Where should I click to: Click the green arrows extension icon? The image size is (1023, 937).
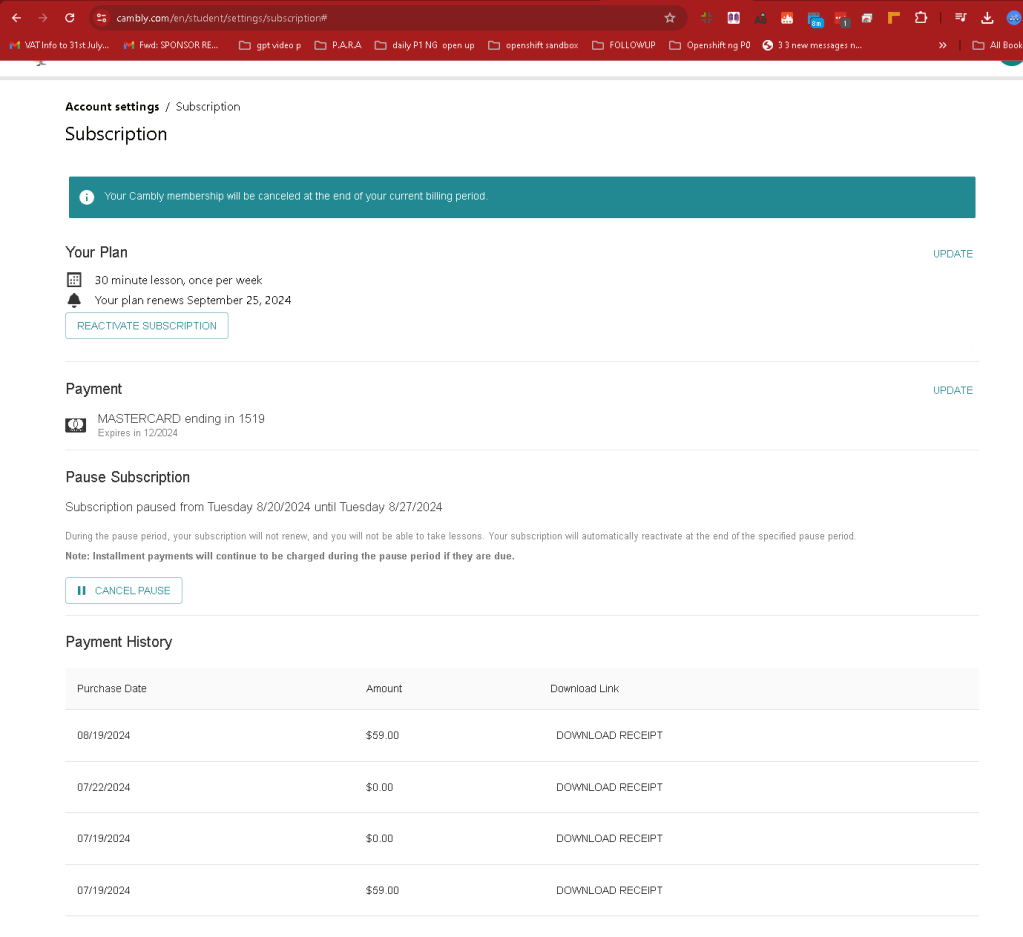tap(707, 18)
